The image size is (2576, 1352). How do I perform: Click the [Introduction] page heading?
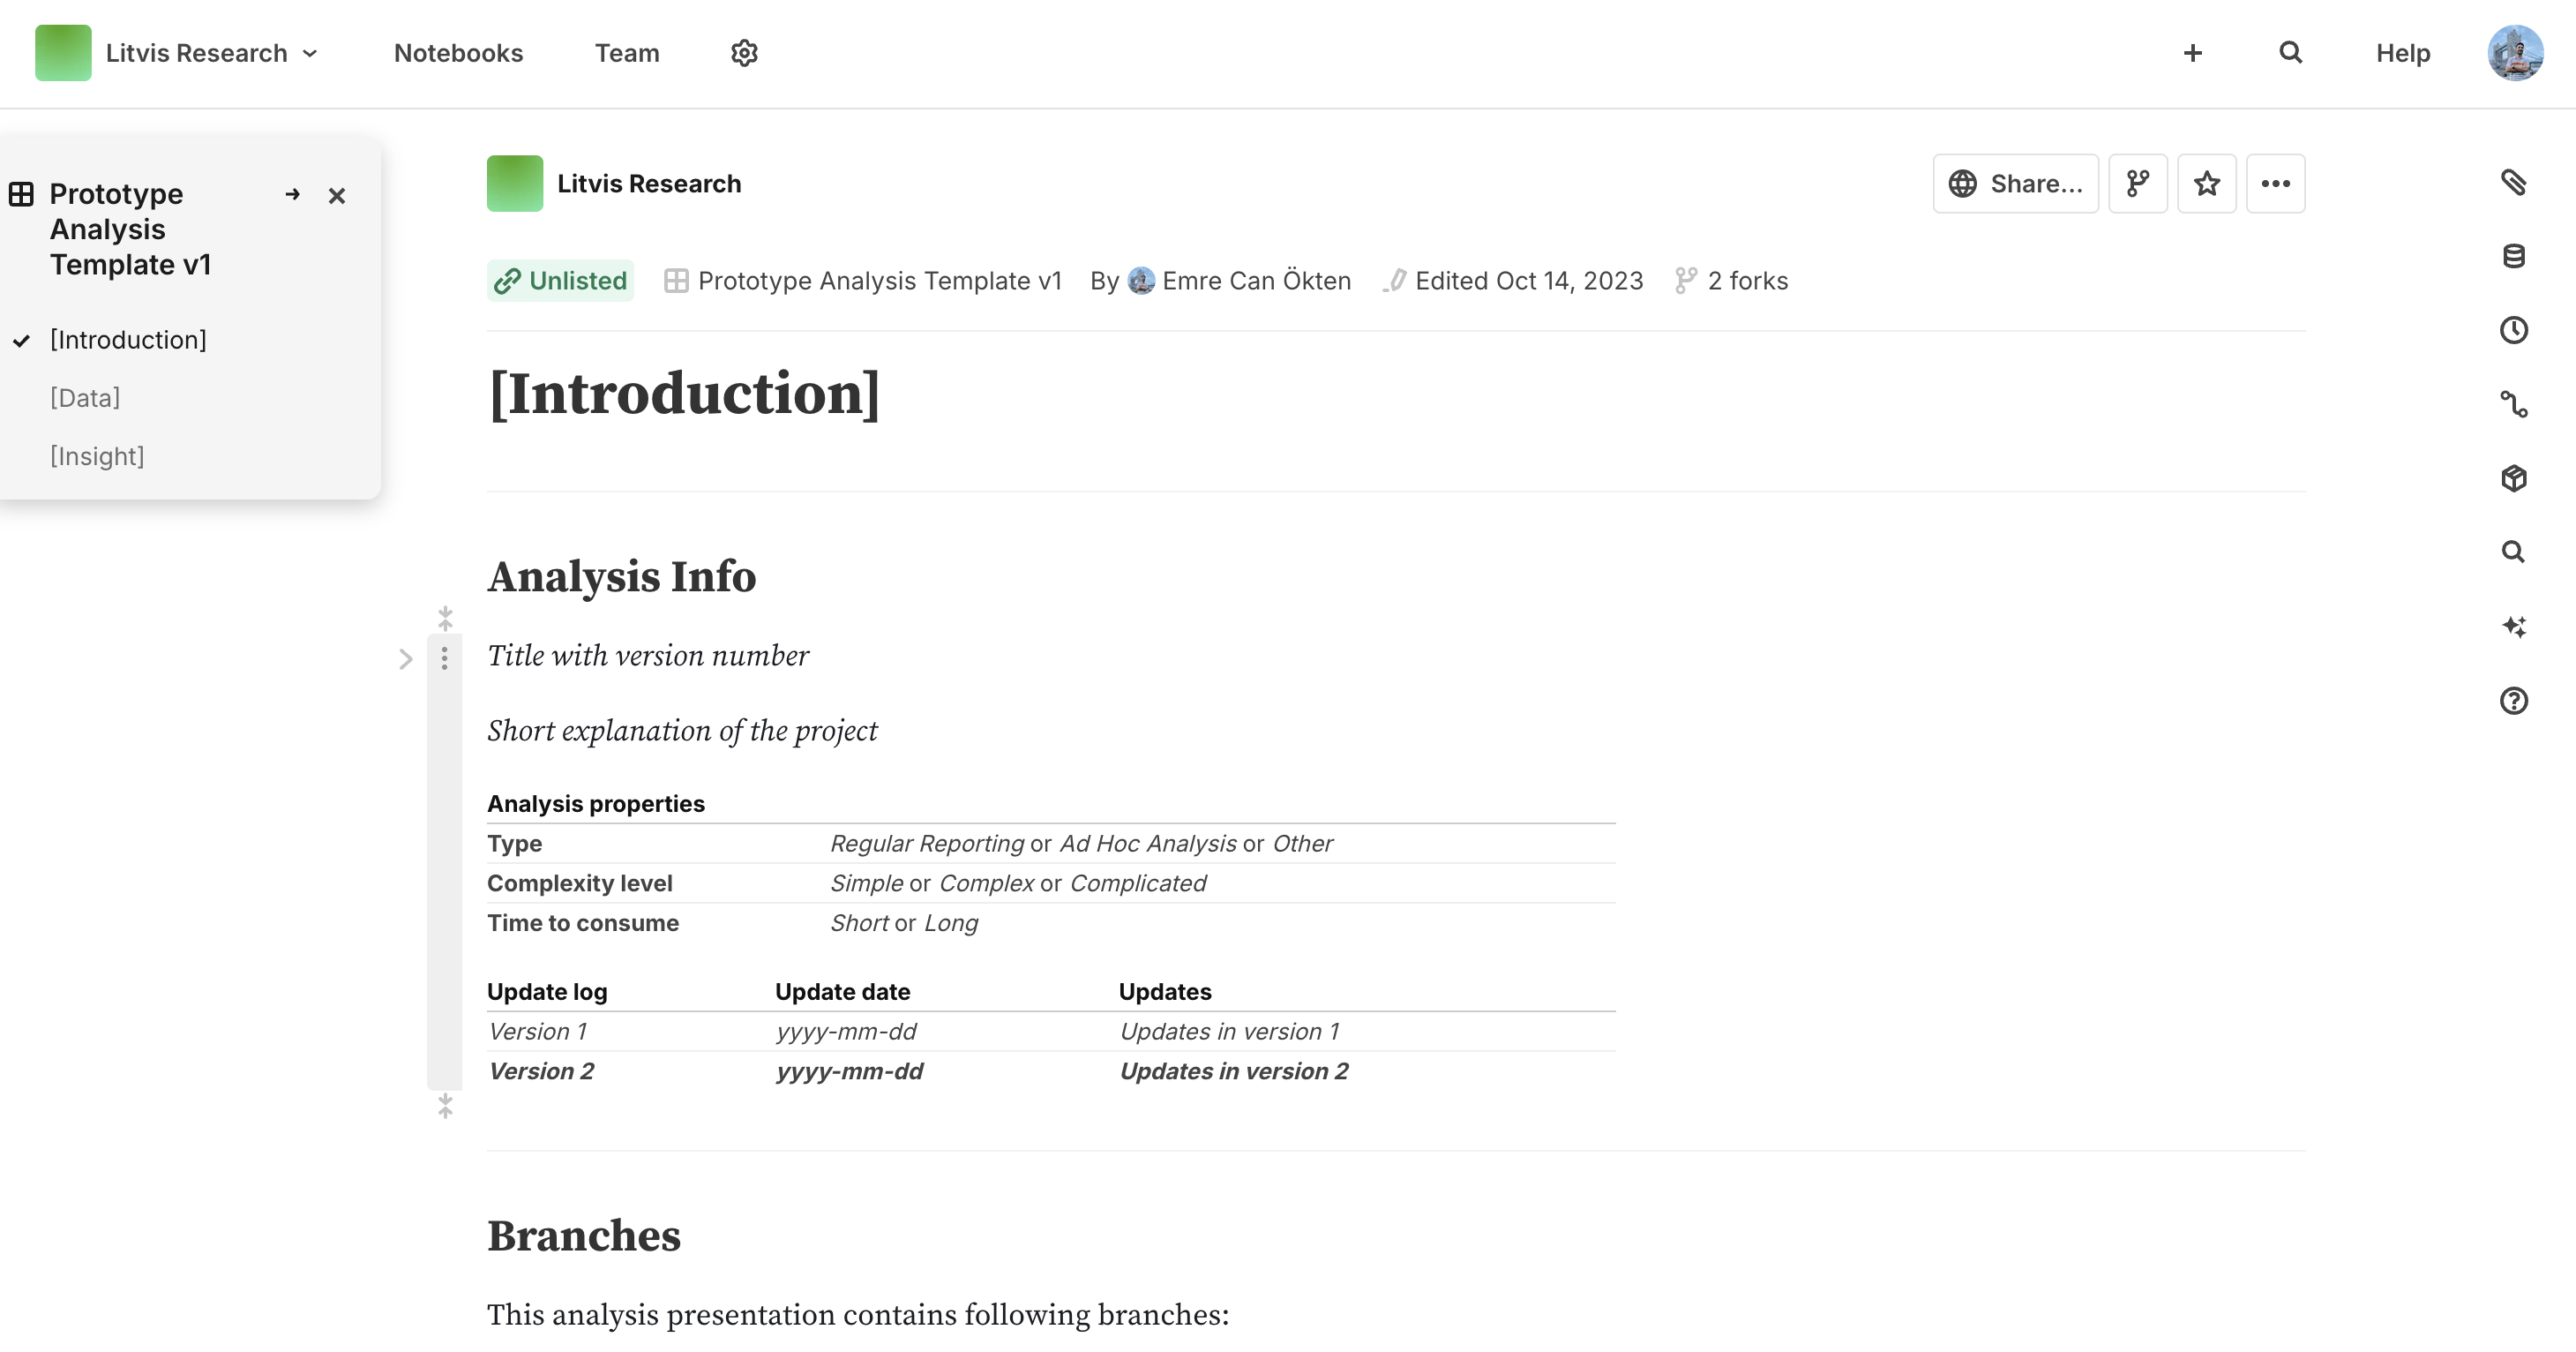[684, 394]
